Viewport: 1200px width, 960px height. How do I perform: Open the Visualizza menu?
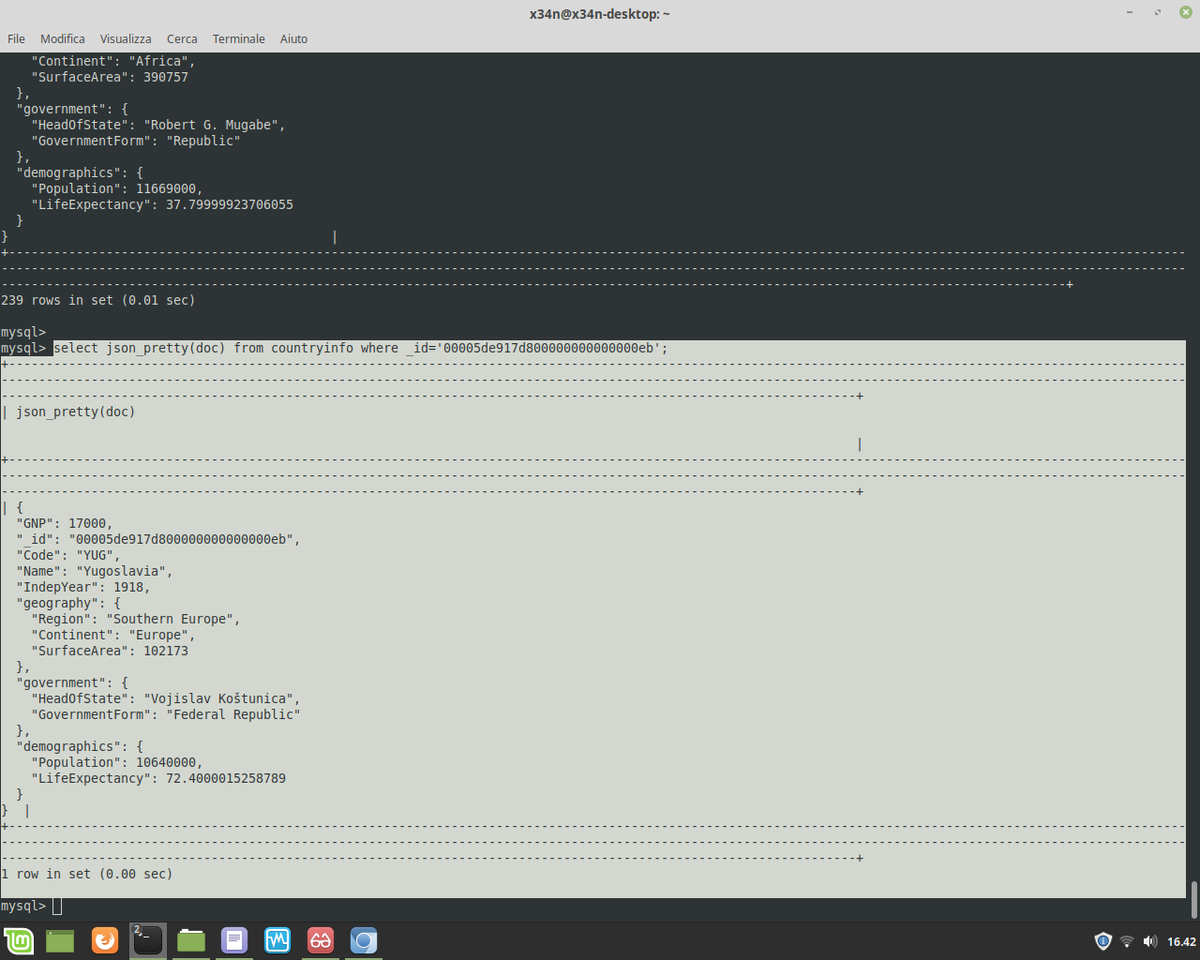[x=126, y=39]
